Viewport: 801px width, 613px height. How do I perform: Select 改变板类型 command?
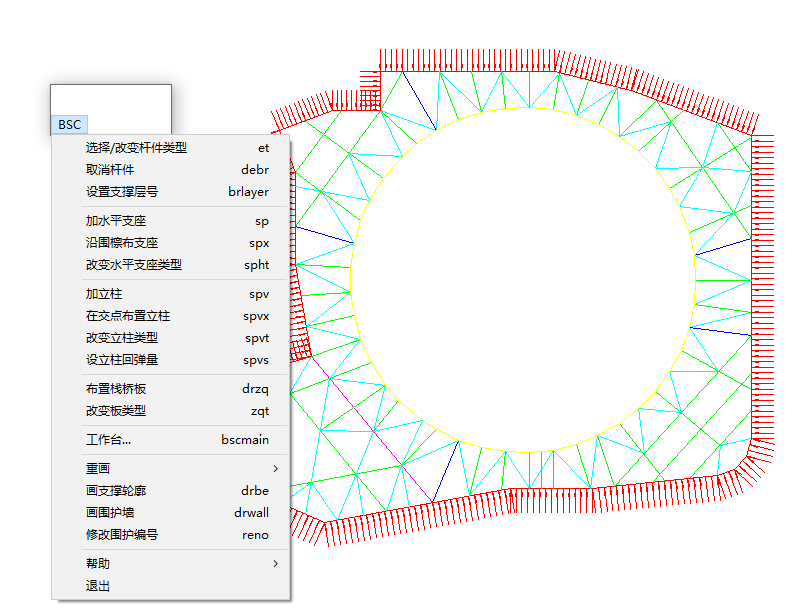tap(116, 411)
